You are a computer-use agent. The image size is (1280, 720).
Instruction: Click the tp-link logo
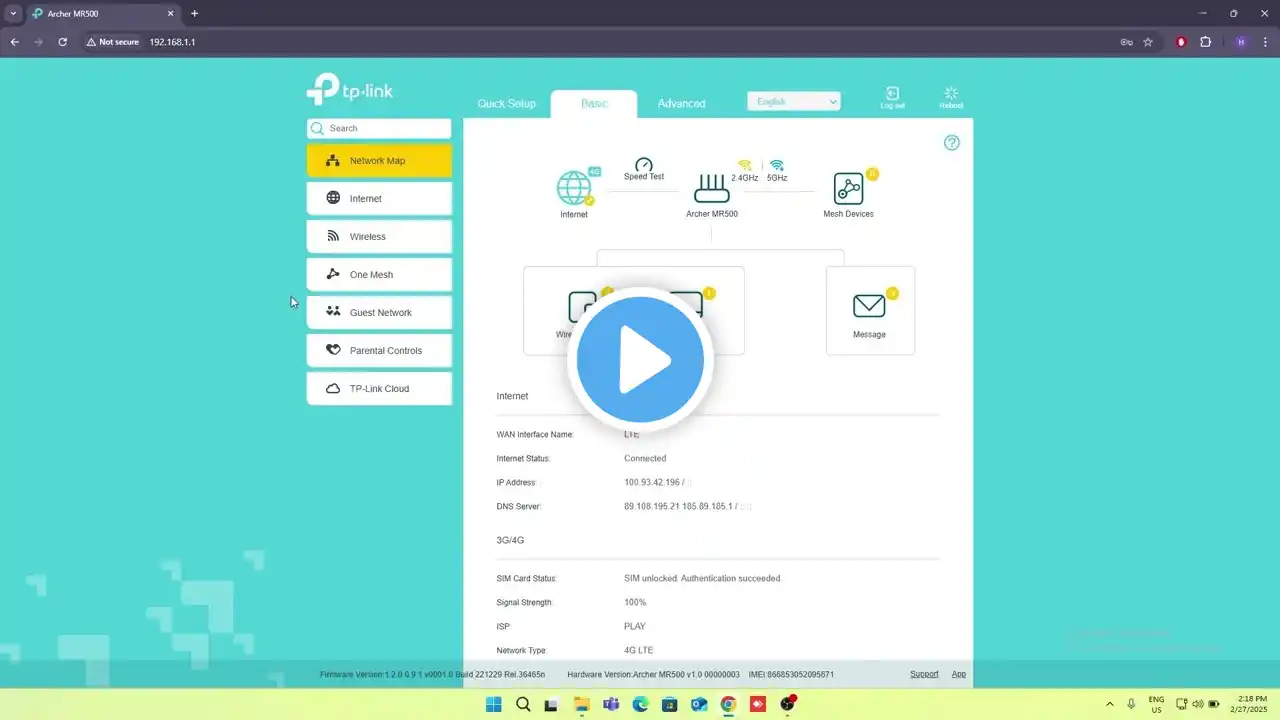(350, 89)
